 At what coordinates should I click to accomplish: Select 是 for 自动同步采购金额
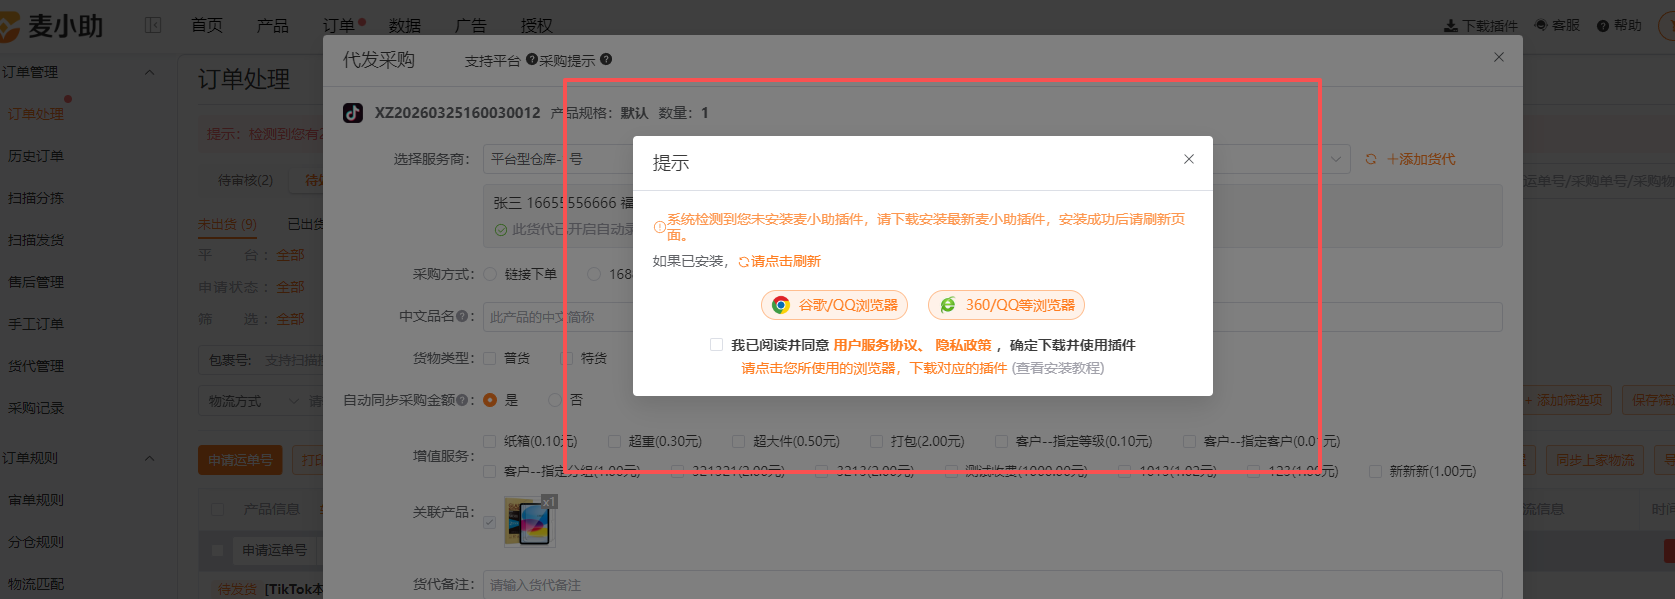[490, 400]
